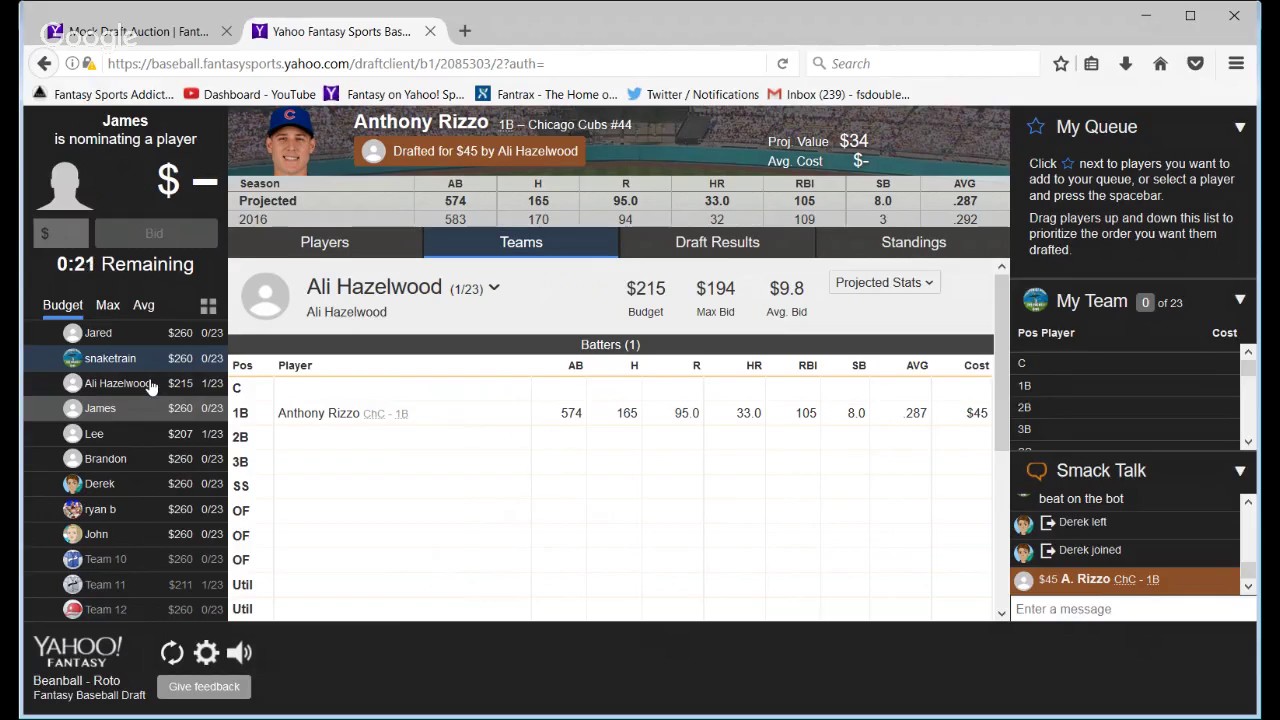Click ryan b avatar in team list
This screenshot has height=720, width=1280.
point(72,509)
